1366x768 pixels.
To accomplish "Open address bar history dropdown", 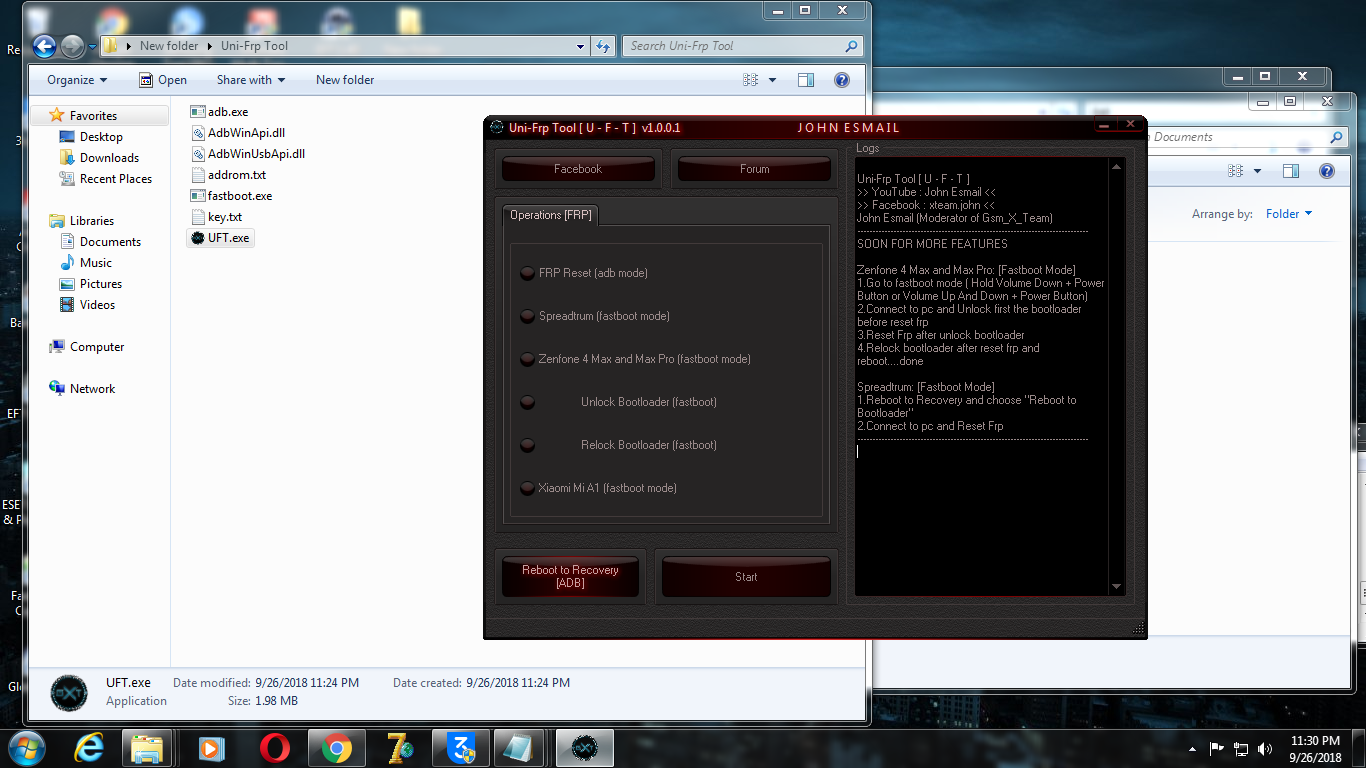I will tap(581, 46).
